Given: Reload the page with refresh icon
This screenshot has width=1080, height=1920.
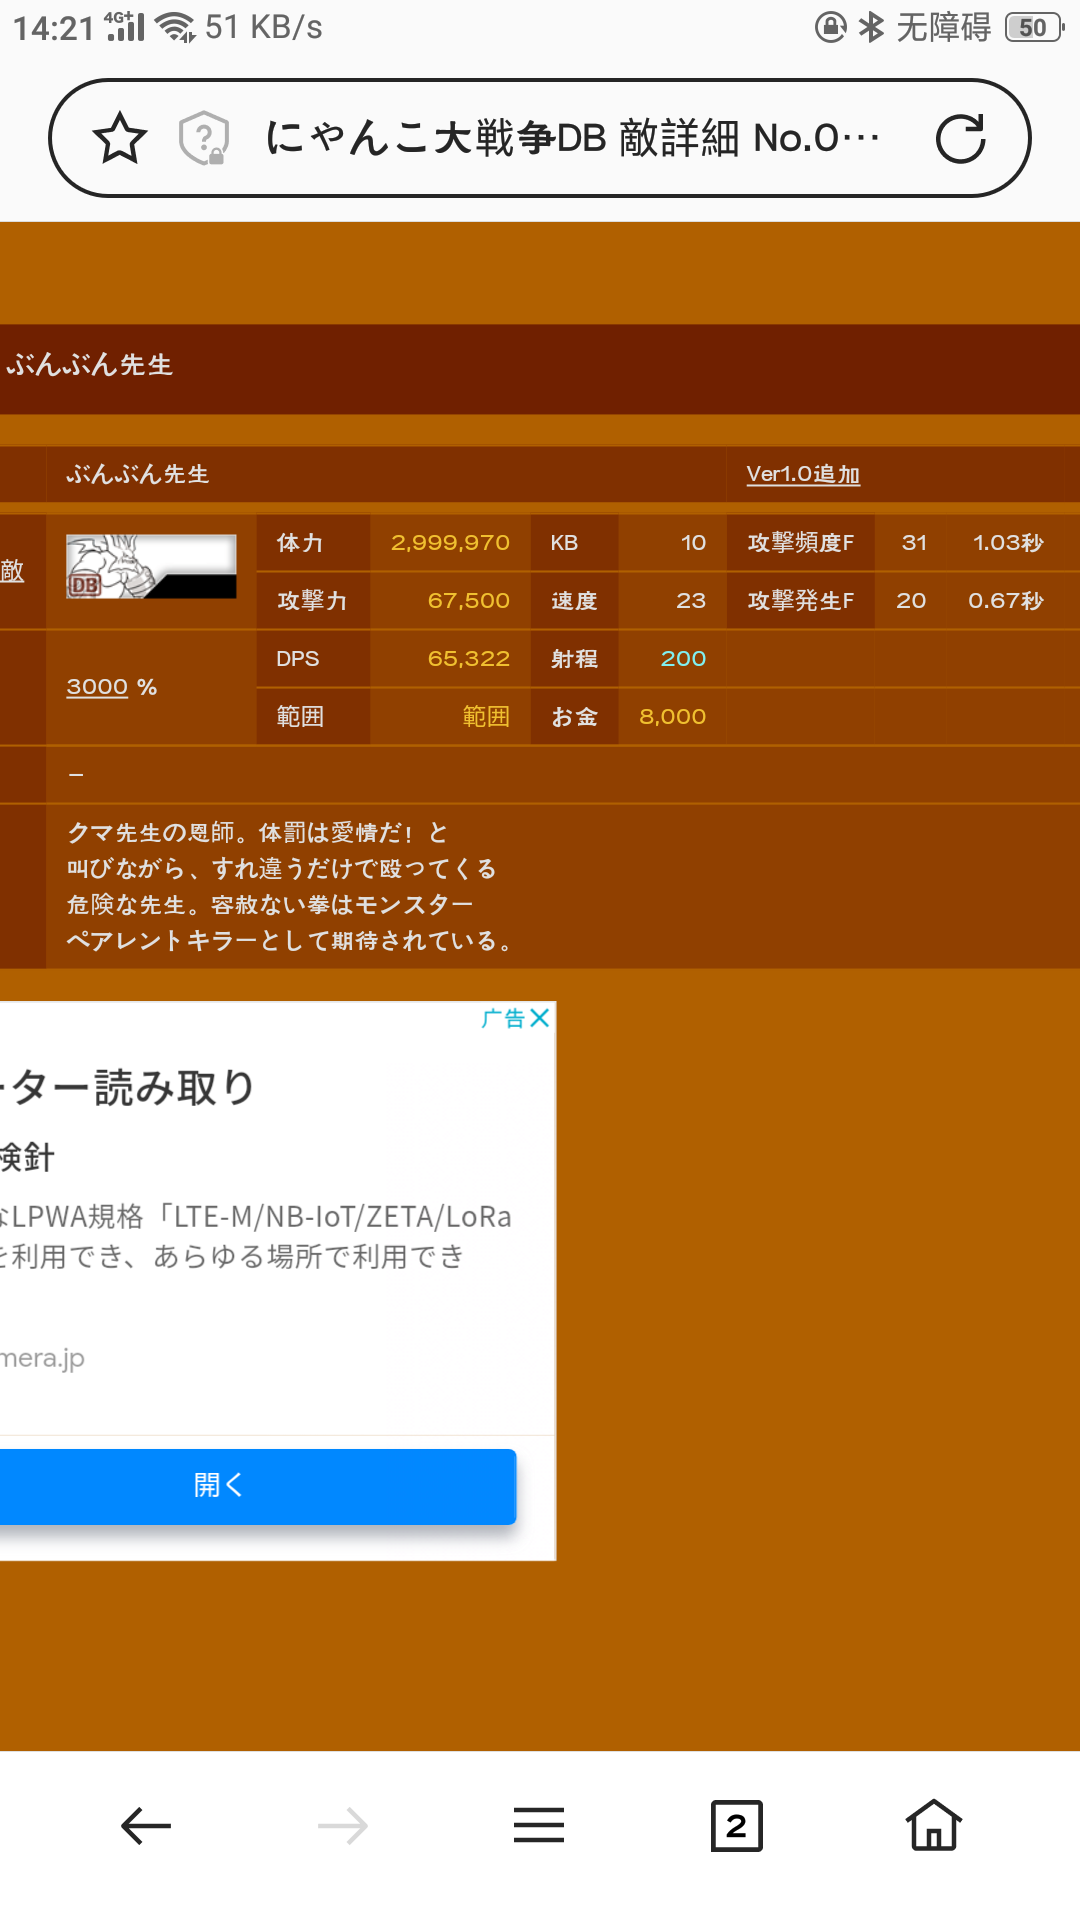Looking at the screenshot, I should 960,138.
